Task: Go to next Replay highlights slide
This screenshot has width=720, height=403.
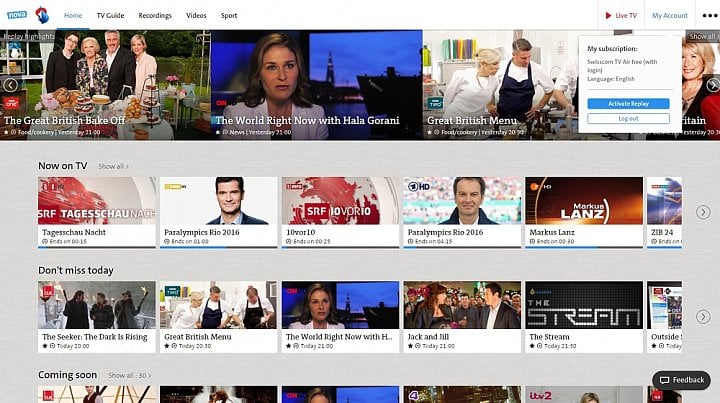Action: pos(713,85)
